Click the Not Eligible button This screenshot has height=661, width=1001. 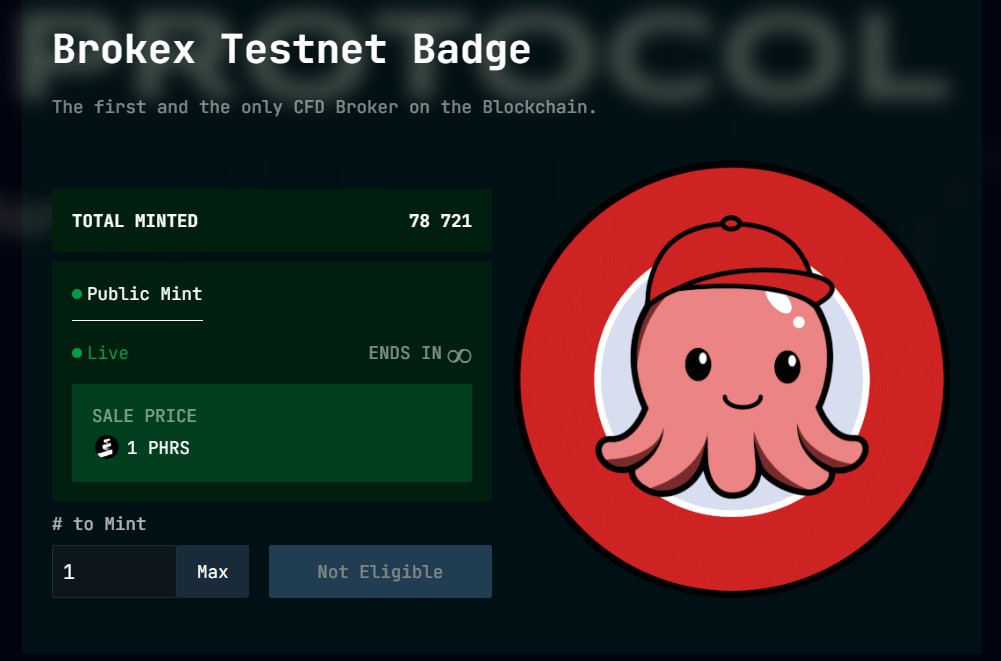pos(380,572)
